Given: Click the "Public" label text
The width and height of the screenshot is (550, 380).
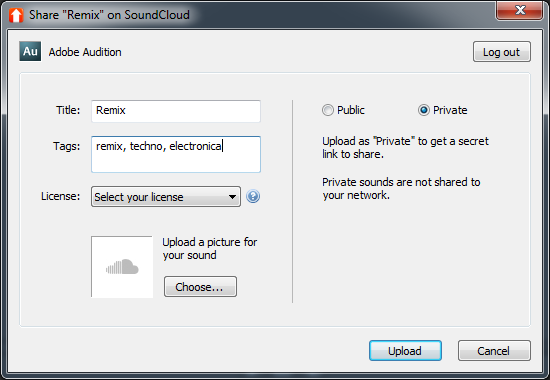Looking at the screenshot, I should click(x=351, y=110).
